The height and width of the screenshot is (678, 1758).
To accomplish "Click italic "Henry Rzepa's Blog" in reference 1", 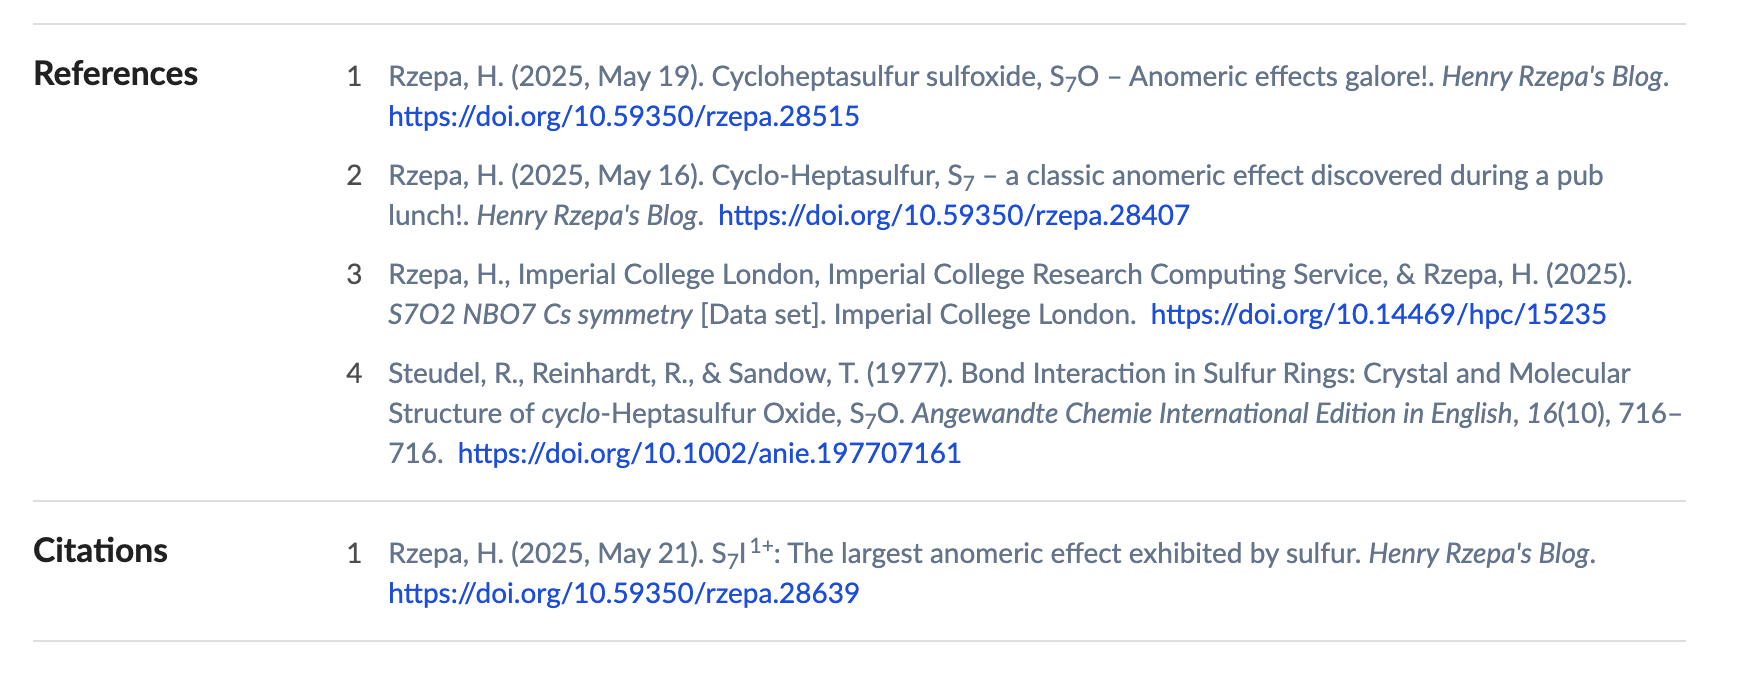I will tap(1552, 77).
